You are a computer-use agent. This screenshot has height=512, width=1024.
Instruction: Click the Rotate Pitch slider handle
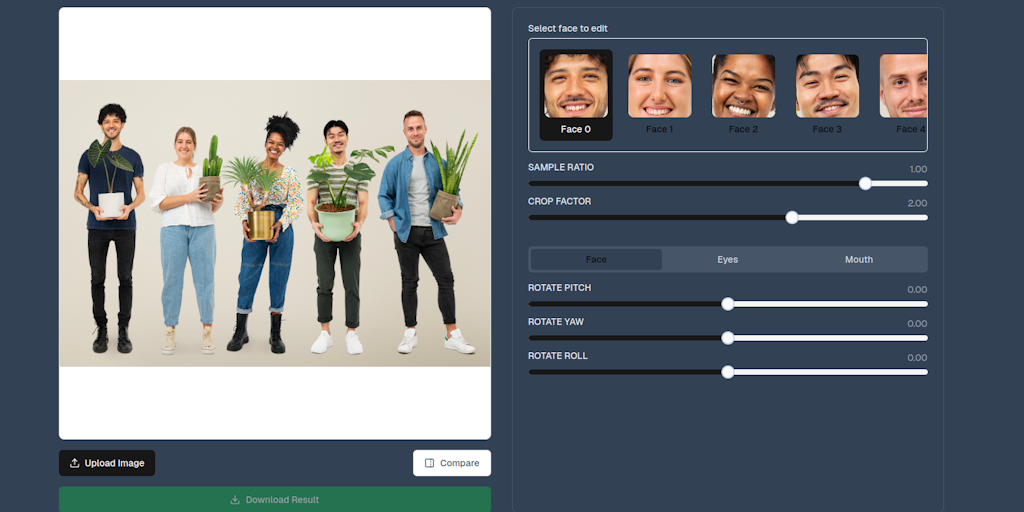728,304
